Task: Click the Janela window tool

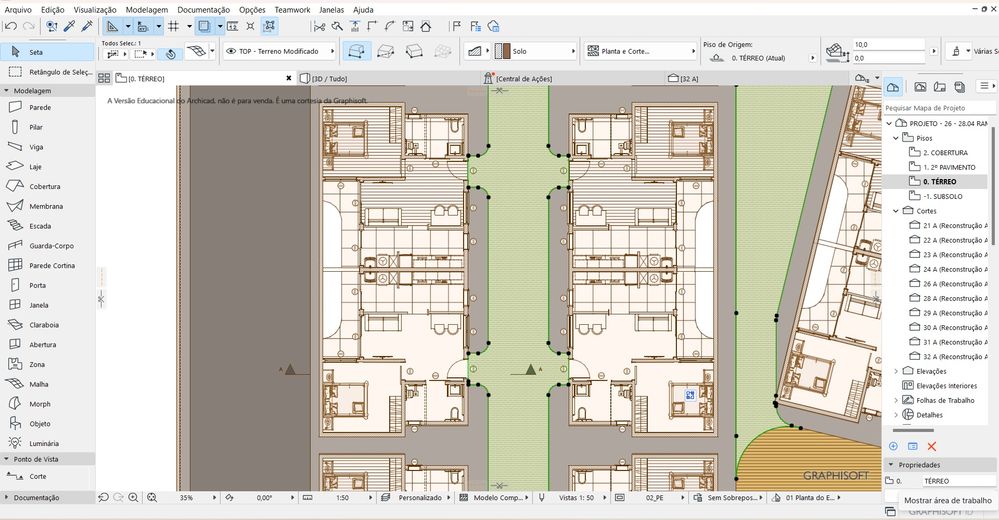Action: click(40, 305)
